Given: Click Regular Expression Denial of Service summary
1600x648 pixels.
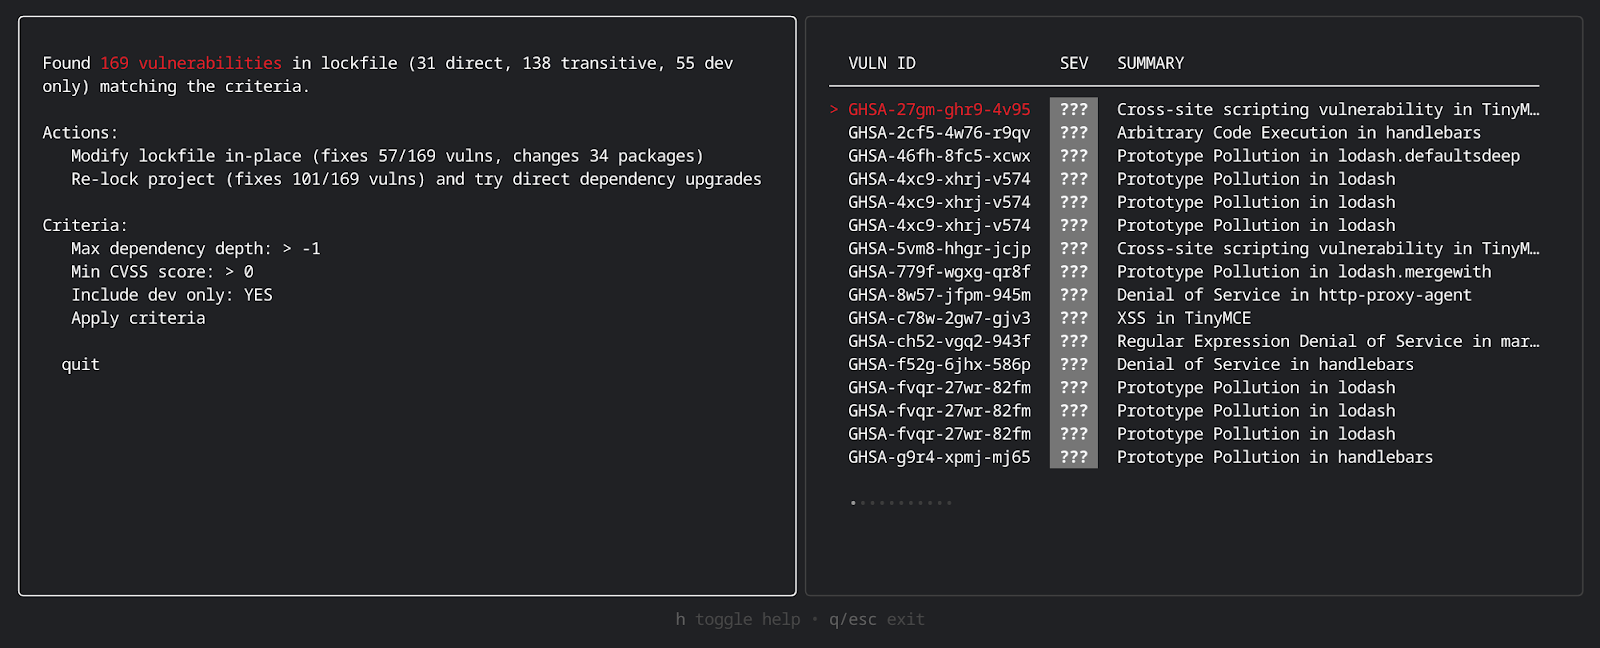Looking at the screenshot, I should pos(1328,341).
